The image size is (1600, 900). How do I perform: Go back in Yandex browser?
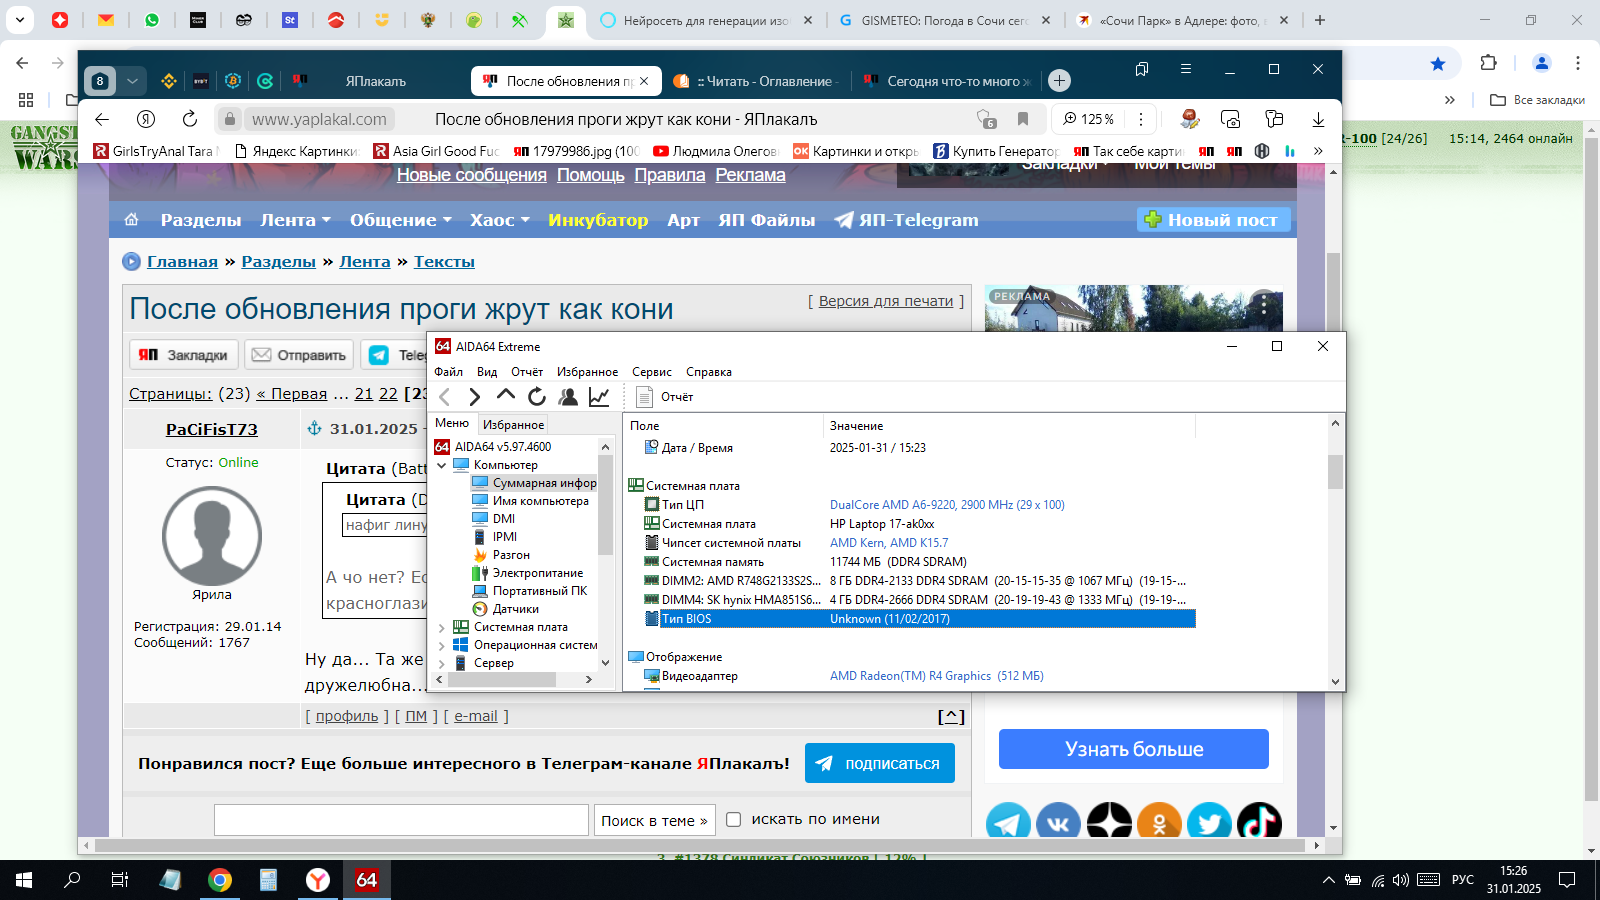pyautogui.click(x=102, y=119)
